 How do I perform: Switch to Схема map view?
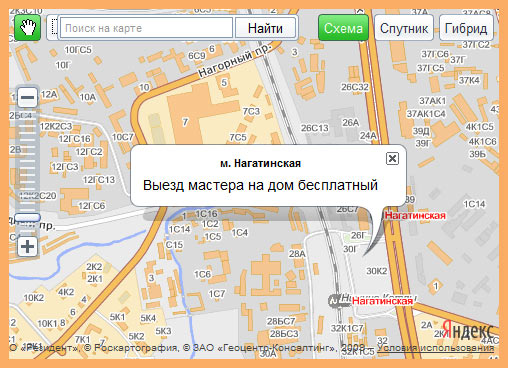coord(343,28)
